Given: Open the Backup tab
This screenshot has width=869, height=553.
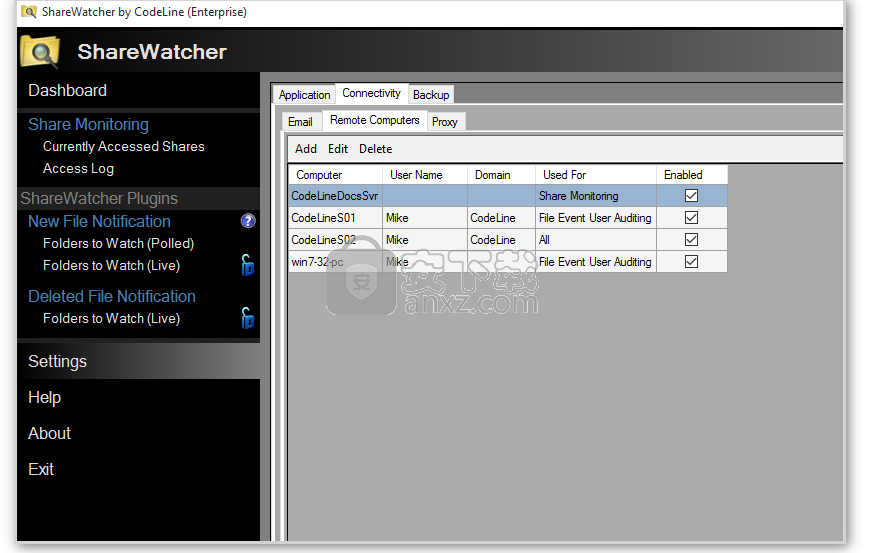Looking at the screenshot, I should (x=431, y=95).
